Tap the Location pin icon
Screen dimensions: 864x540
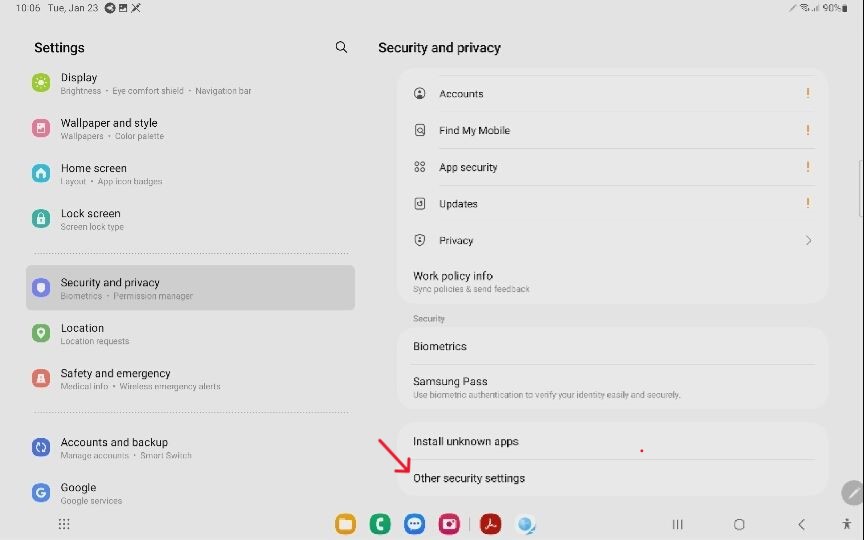(x=41, y=333)
